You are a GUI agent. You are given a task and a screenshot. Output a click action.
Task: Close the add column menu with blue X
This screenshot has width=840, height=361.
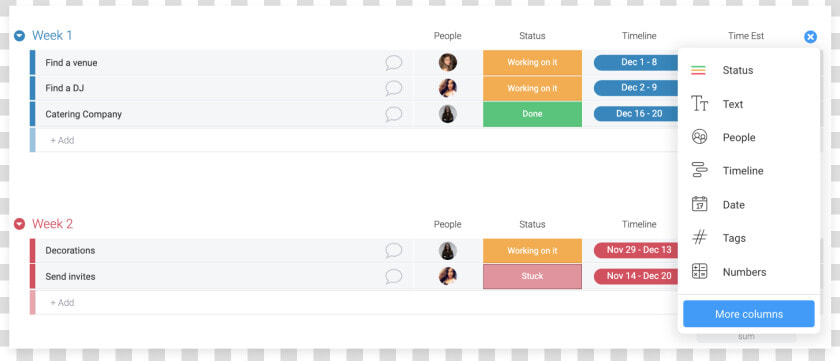click(811, 36)
